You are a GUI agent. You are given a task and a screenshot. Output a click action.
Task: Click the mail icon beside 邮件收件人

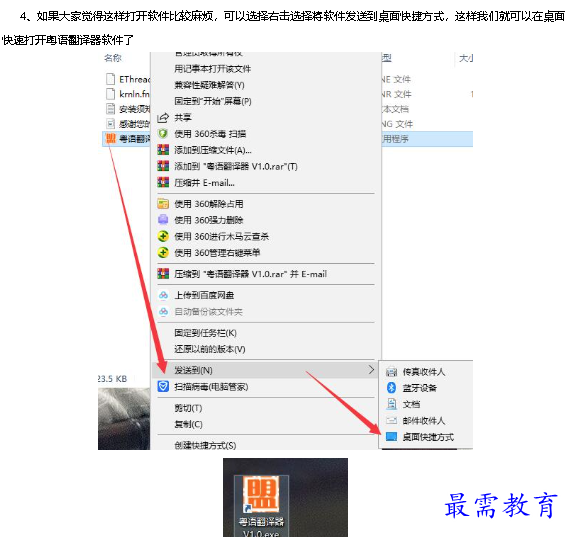[392, 420]
